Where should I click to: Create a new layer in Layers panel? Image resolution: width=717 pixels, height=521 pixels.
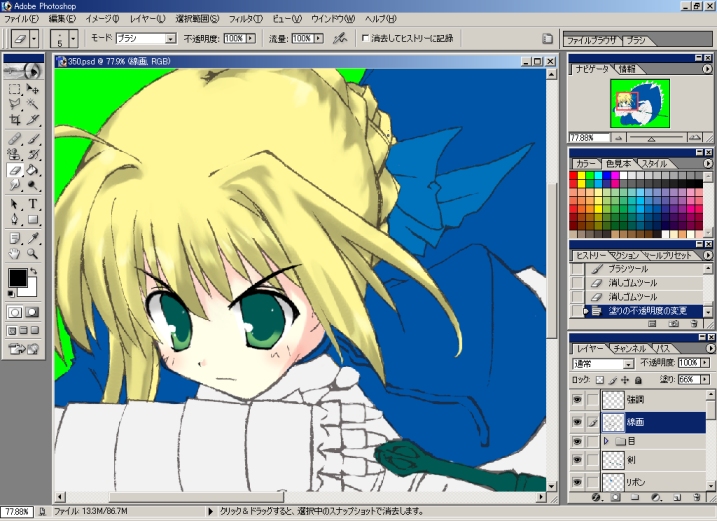[x=677, y=497]
